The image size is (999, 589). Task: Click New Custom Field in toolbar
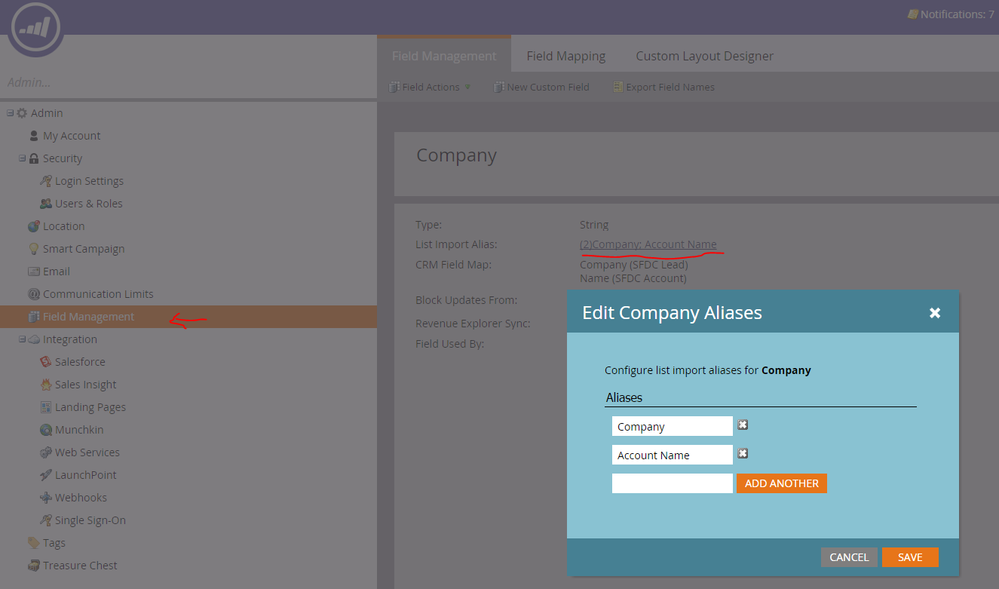(x=542, y=87)
